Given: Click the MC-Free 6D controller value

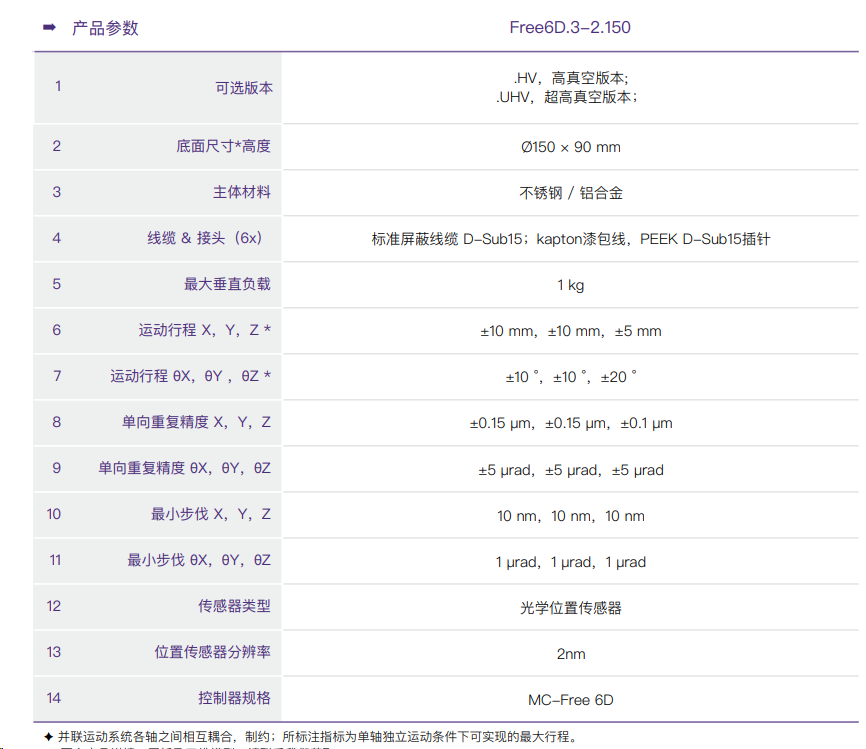Looking at the screenshot, I should click(x=570, y=700).
